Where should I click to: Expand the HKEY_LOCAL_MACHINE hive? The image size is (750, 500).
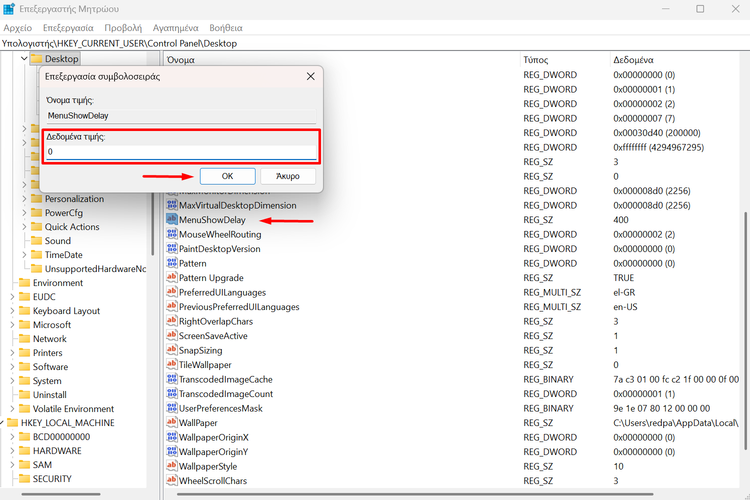coord(3,423)
